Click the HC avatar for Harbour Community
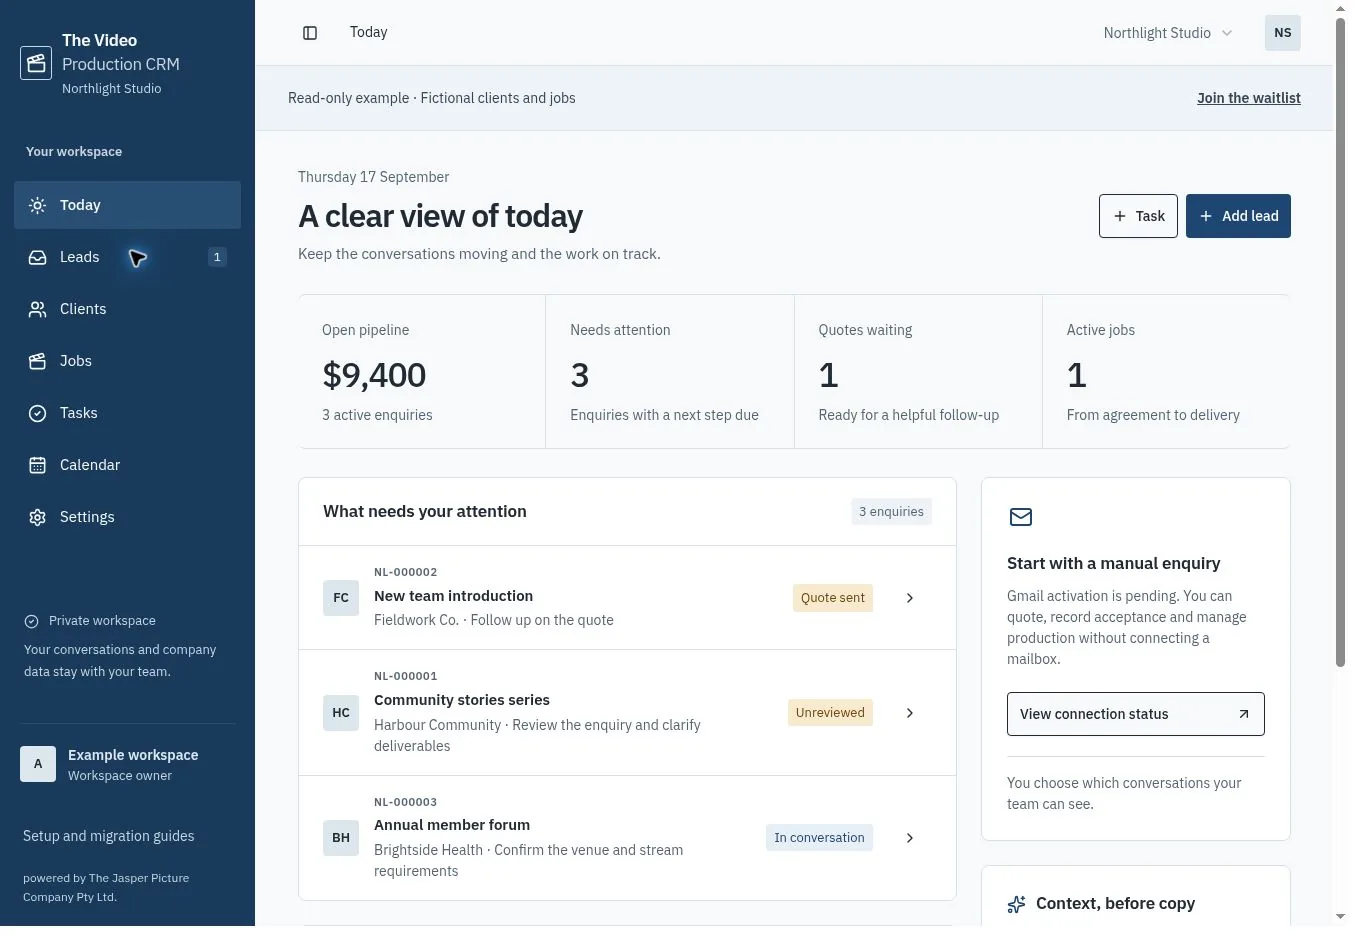Image resolution: width=1363 pixels, height=936 pixels. [341, 713]
